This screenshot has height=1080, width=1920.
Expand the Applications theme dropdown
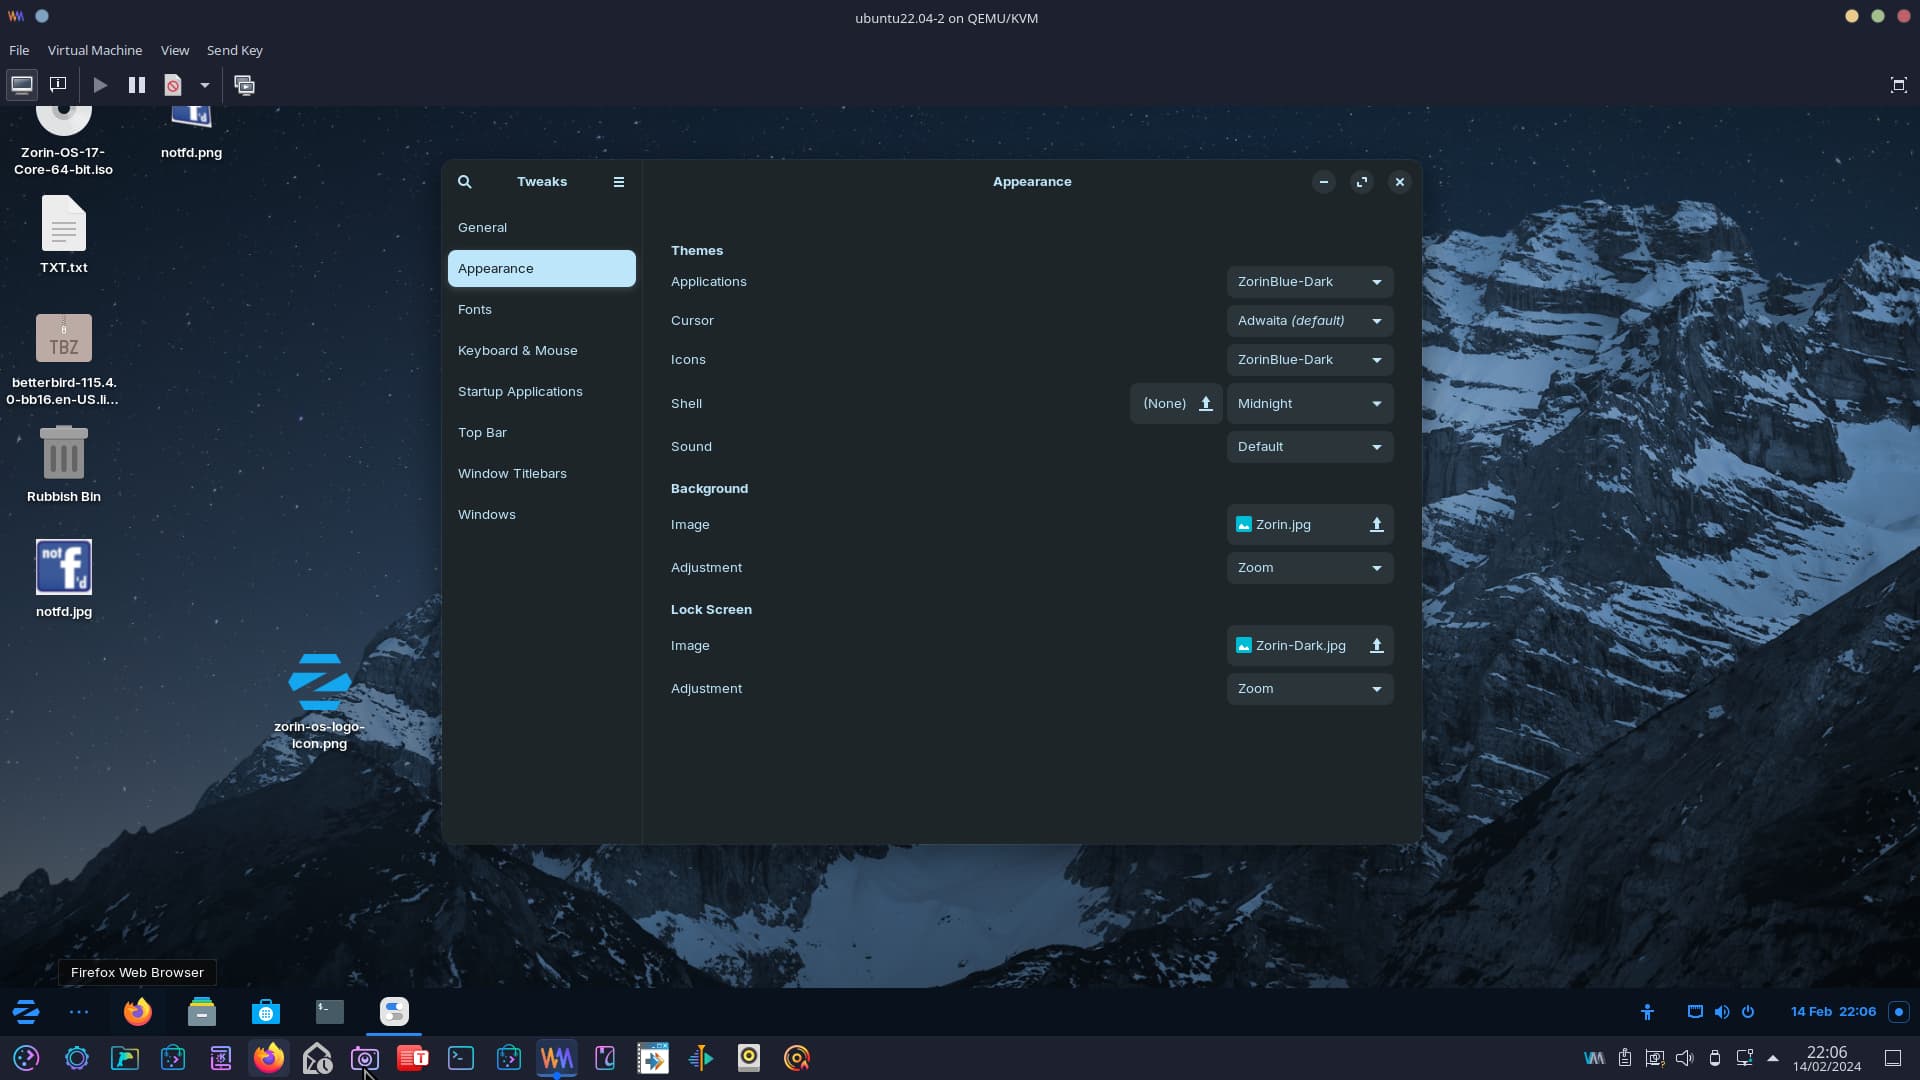pyautogui.click(x=1309, y=282)
